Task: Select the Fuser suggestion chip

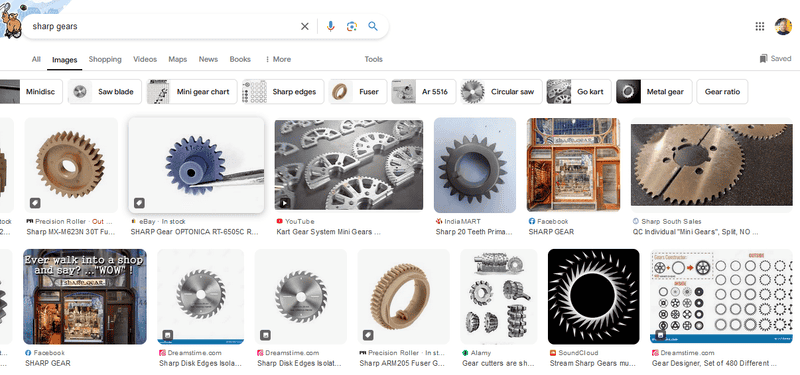Action: [358, 92]
